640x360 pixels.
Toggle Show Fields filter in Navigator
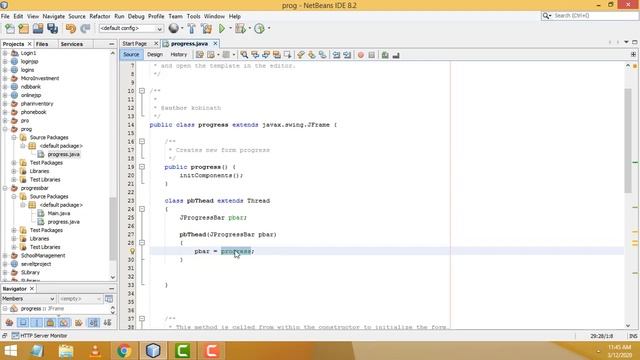tap(23, 322)
